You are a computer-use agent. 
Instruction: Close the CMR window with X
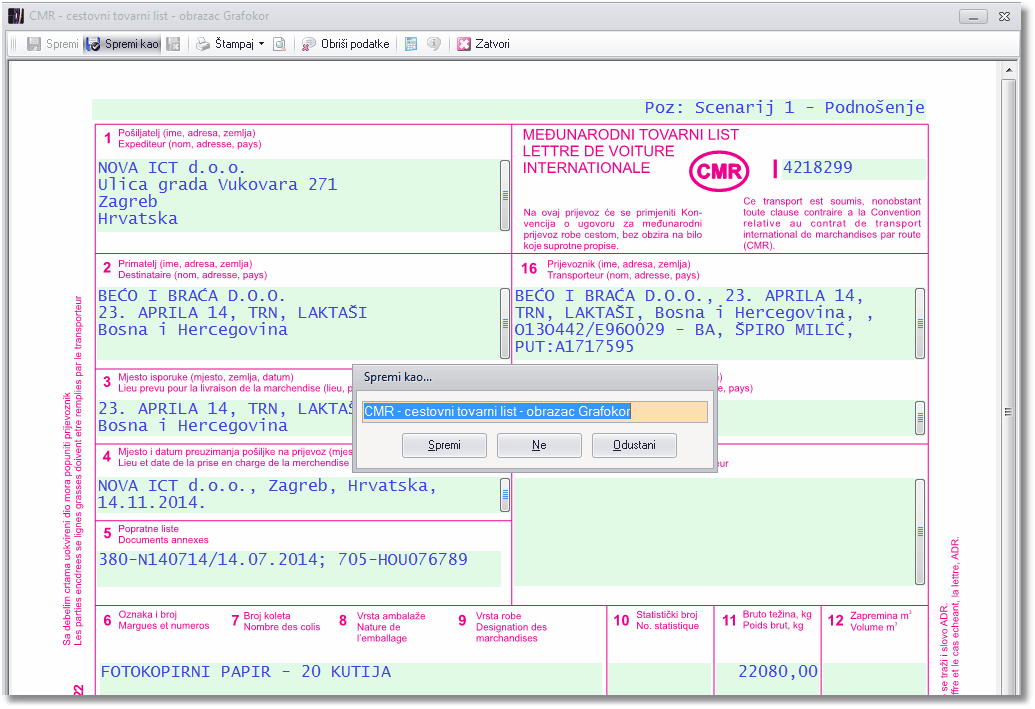click(x=1005, y=17)
